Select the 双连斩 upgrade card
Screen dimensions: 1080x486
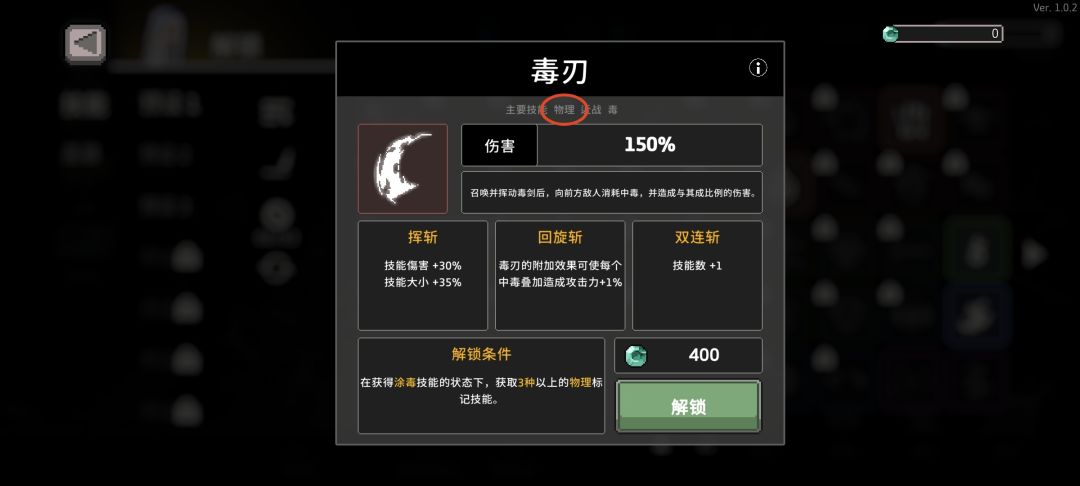pos(697,275)
